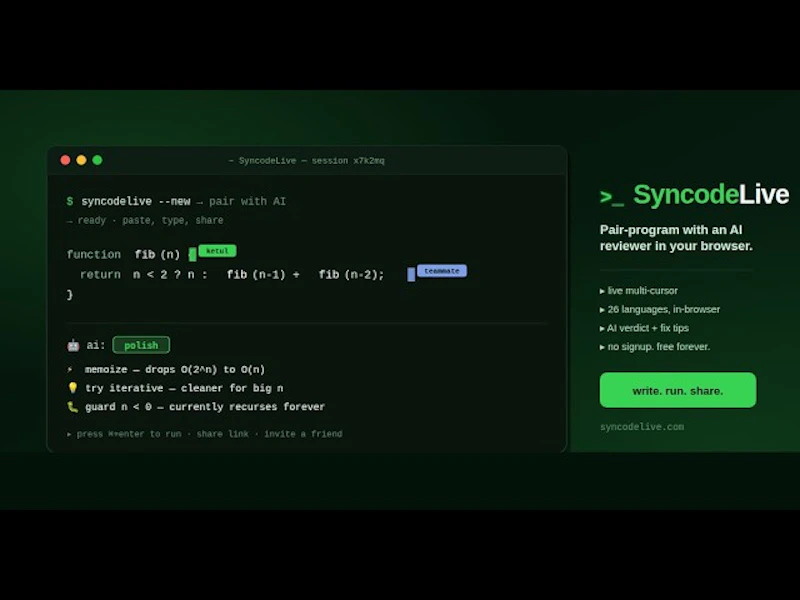Click the blue 'teammate' cursor label
This screenshot has height=600, width=800.
tap(442, 270)
